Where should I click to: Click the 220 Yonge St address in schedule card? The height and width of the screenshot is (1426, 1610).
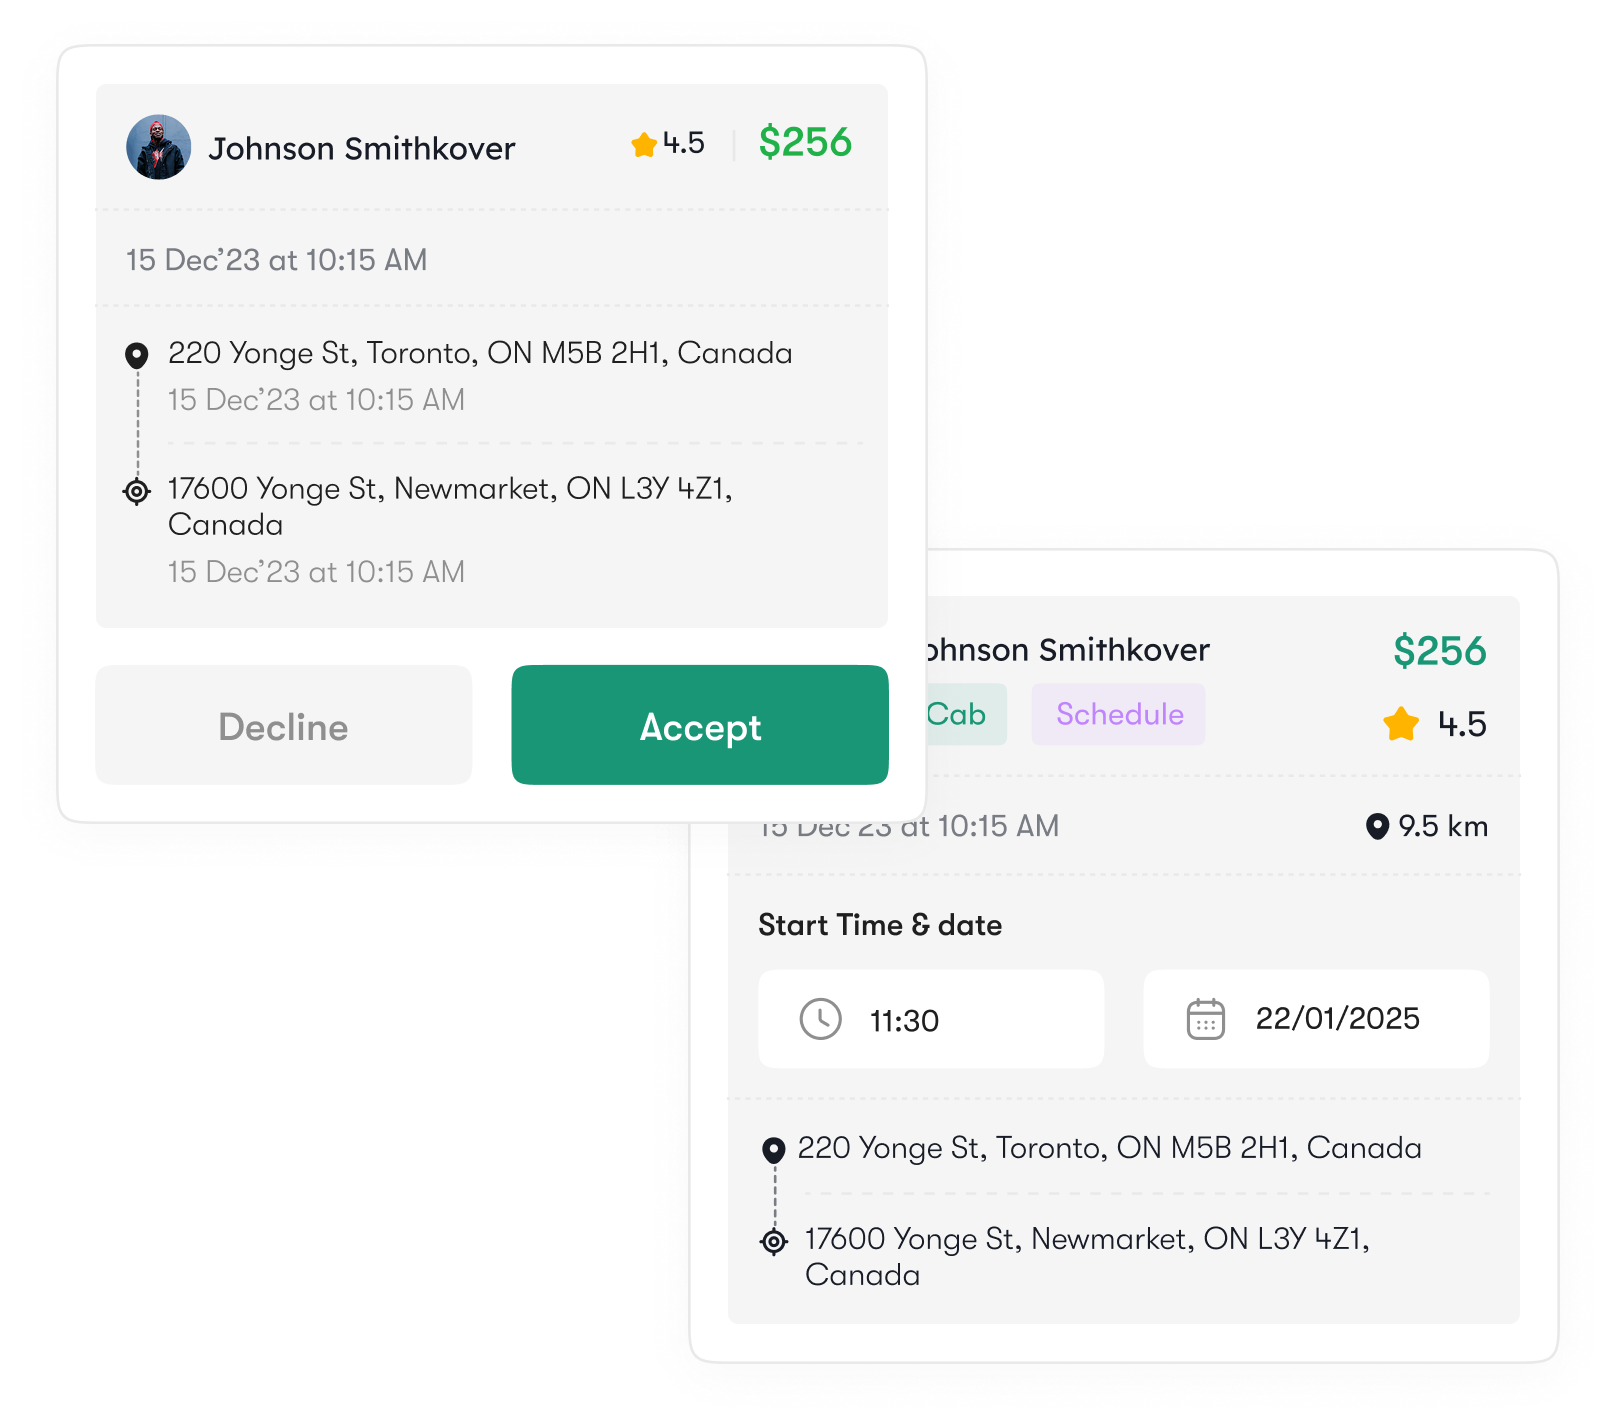(1109, 1148)
